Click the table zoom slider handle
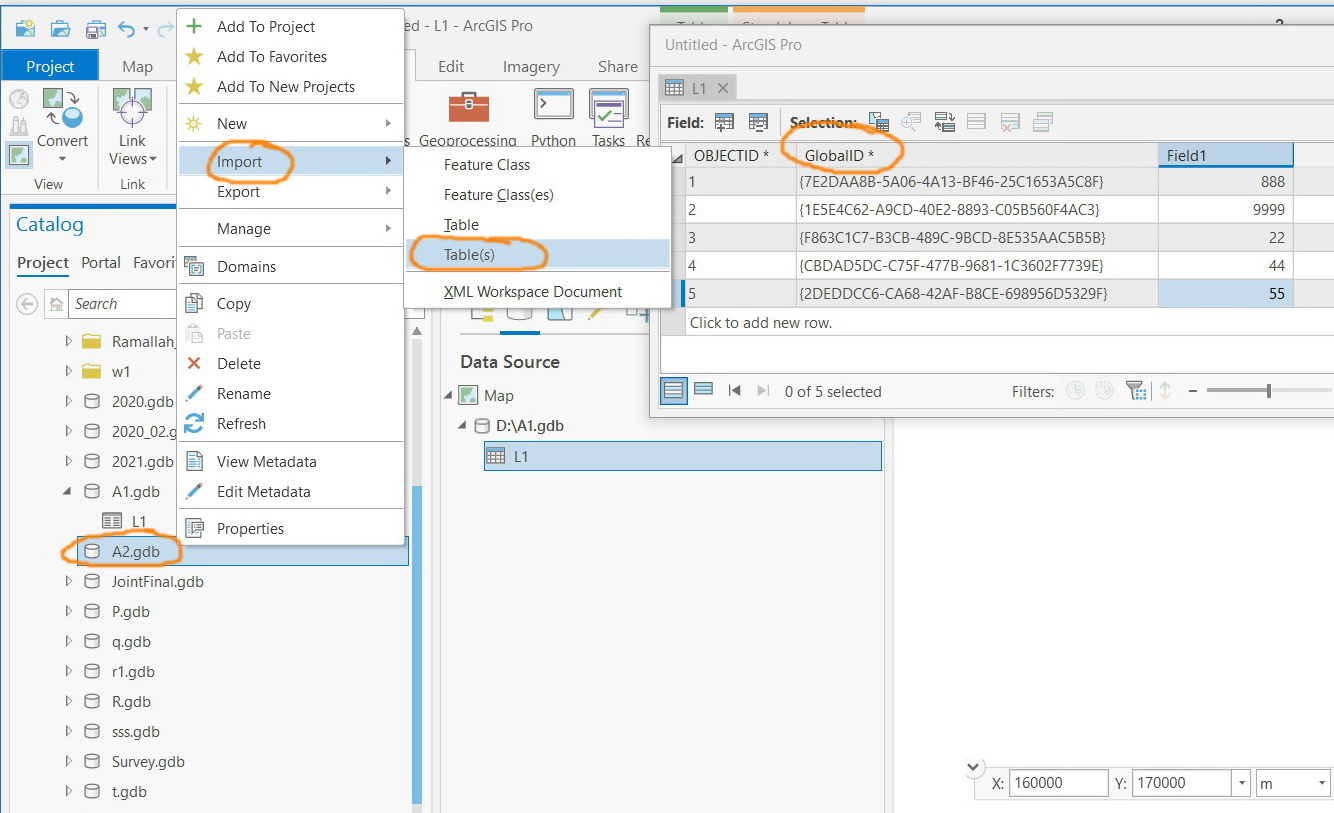This screenshot has height=813, width=1334. coord(1269,391)
